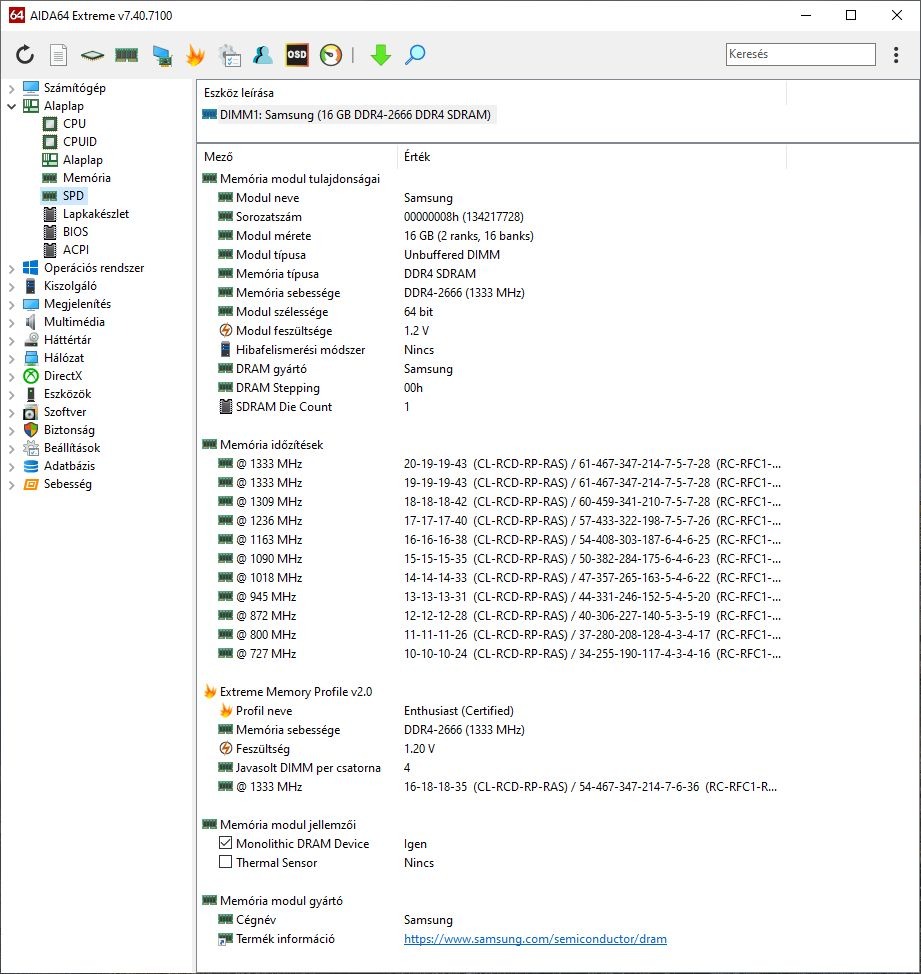The height and width of the screenshot is (974, 921).
Task: Select the Hibafelismerési módszer row
Action: click(494, 350)
